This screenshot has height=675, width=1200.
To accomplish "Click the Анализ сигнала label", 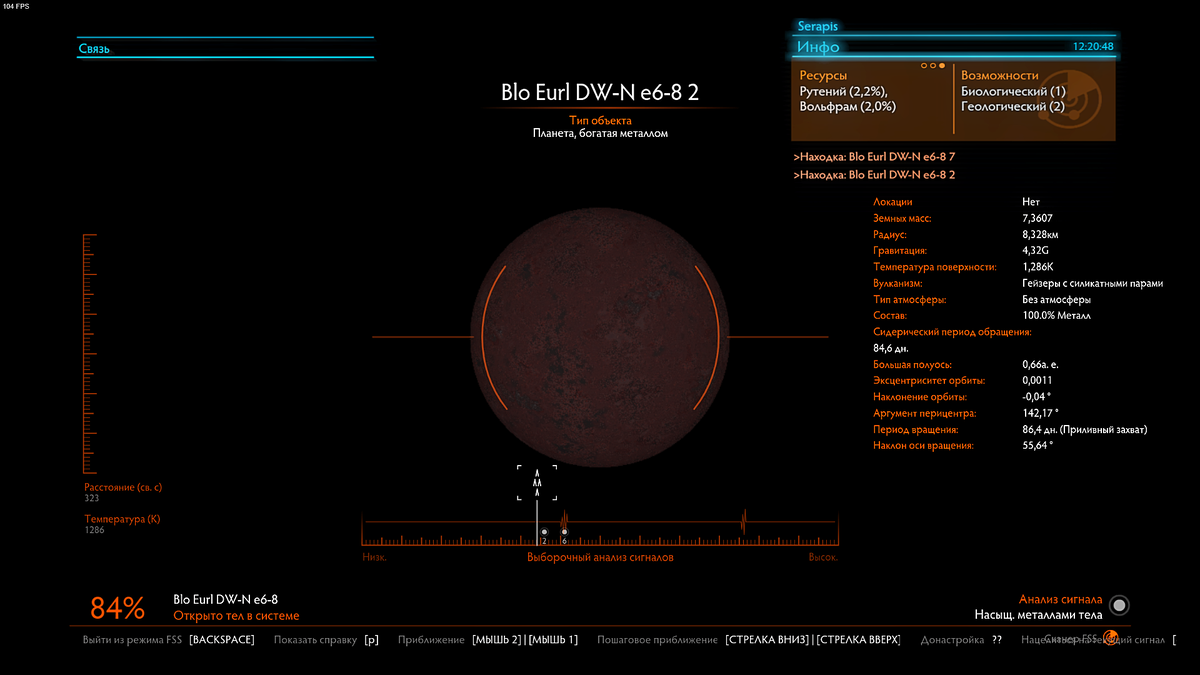I will (1061, 599).
